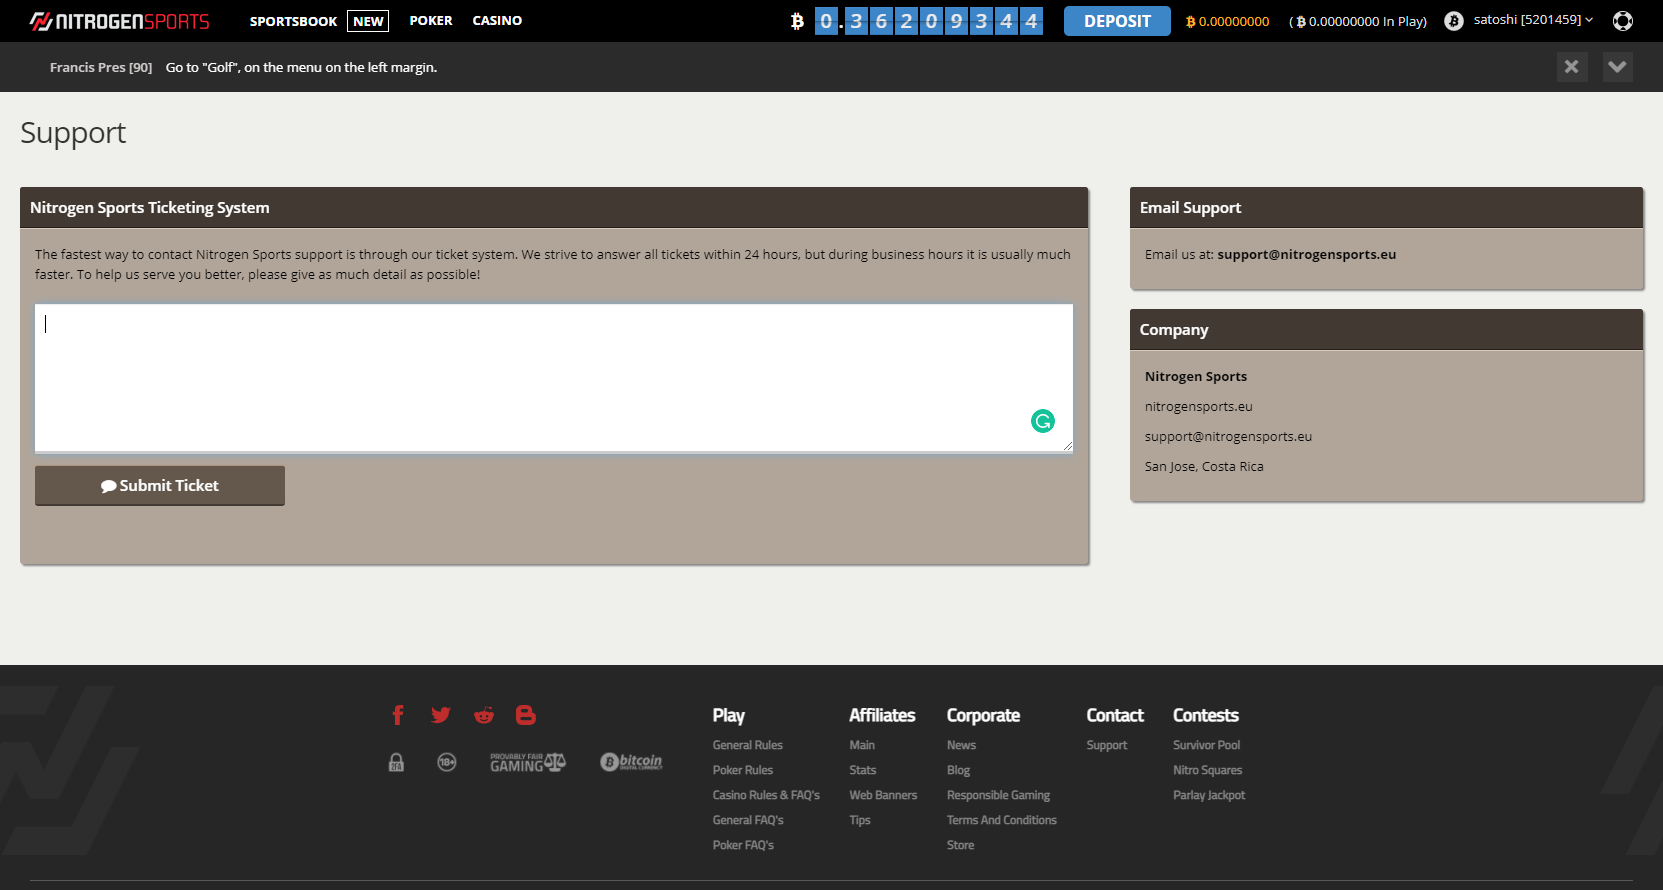The image size is (1663, 890).
Task: Click support@nitrogensports.eu in Company panel
Action: pyautogui.click(x=1228, y=436)
